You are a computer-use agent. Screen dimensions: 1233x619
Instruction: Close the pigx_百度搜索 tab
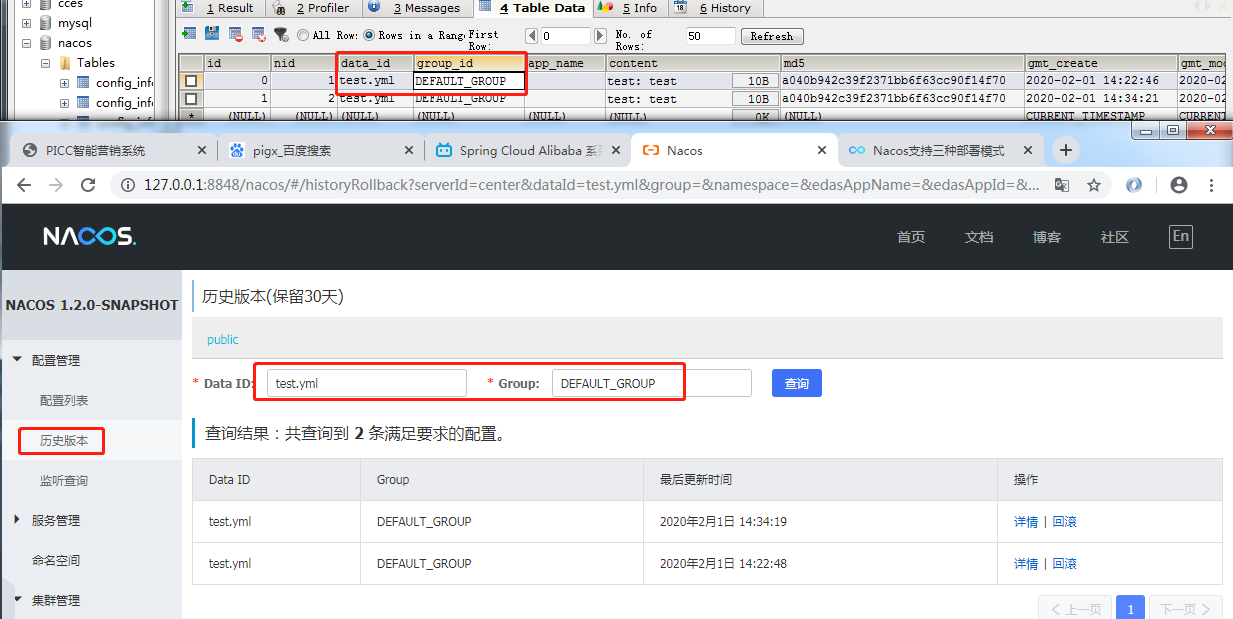tap(411, 150)
